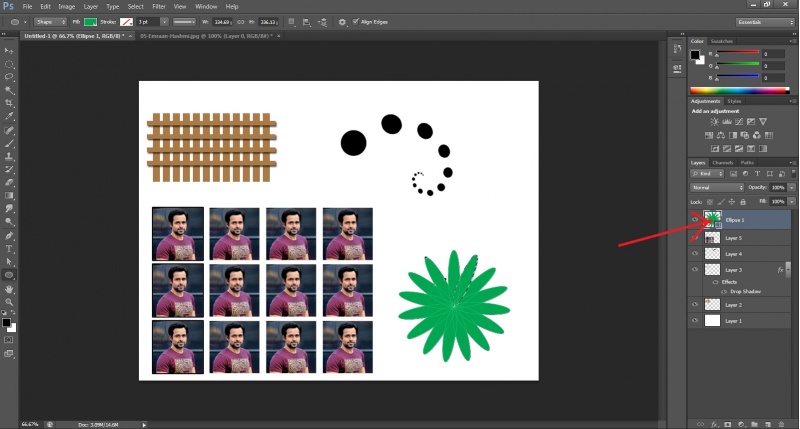Screen dimensions: 800x429
Task: Hide the Layer 2 layer
Action: (695, 304)
